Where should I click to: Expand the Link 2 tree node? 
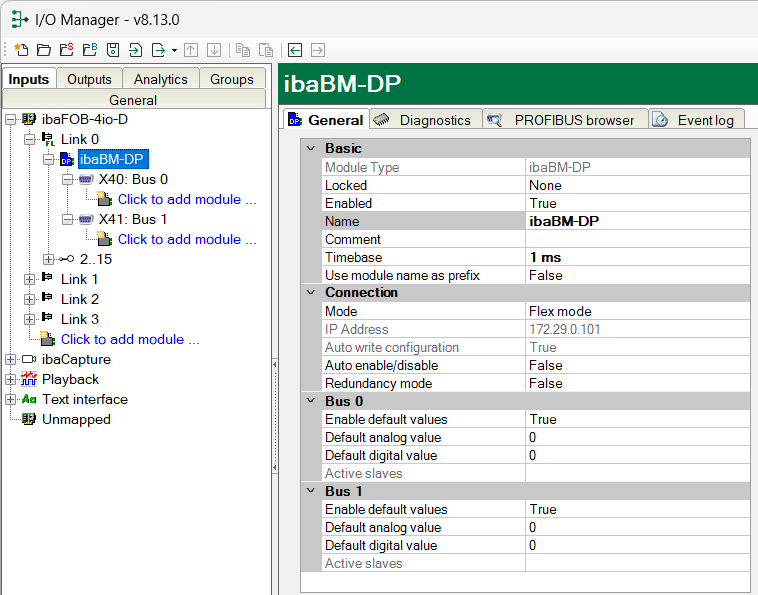(x=30, y=299)
